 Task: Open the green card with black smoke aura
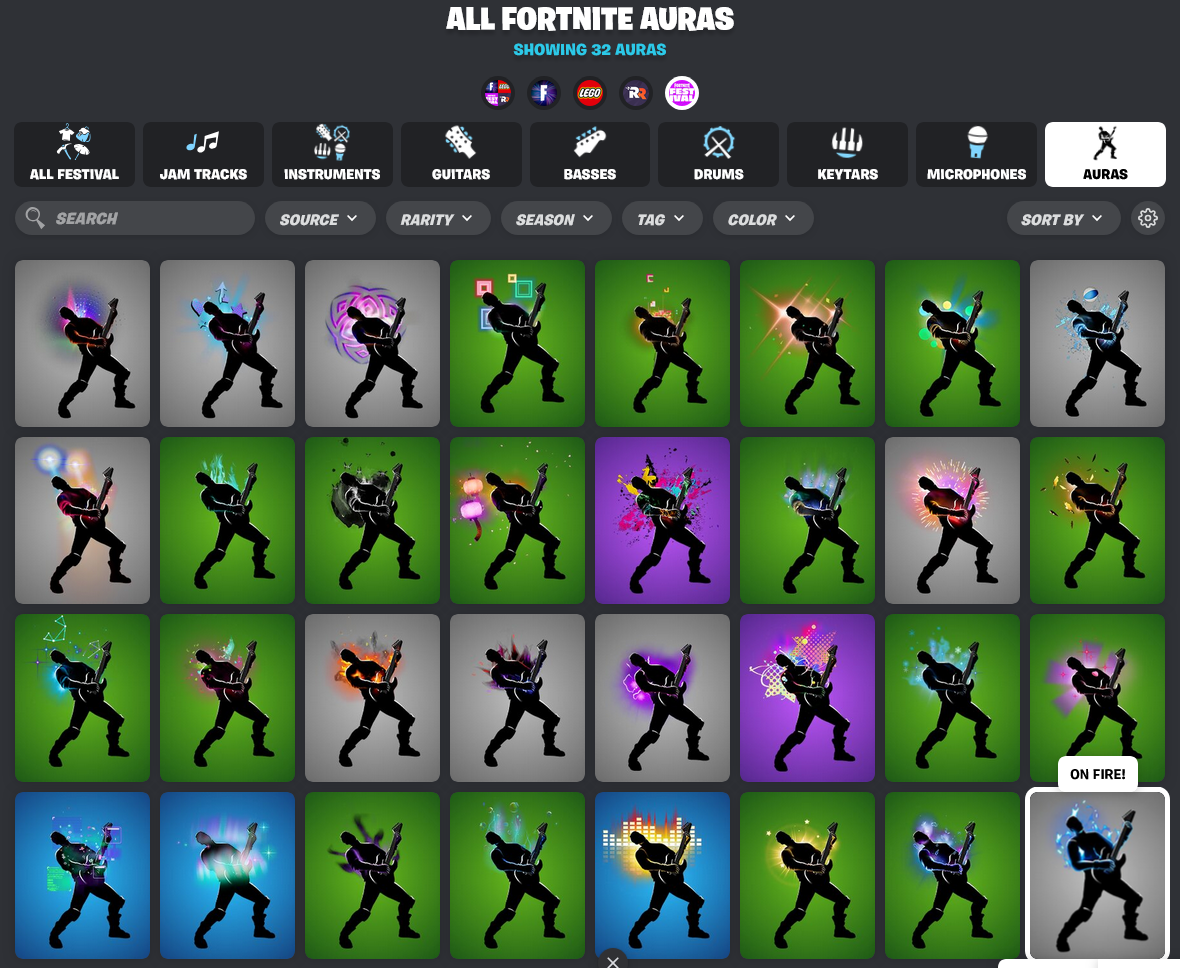[x=373, y=520]
